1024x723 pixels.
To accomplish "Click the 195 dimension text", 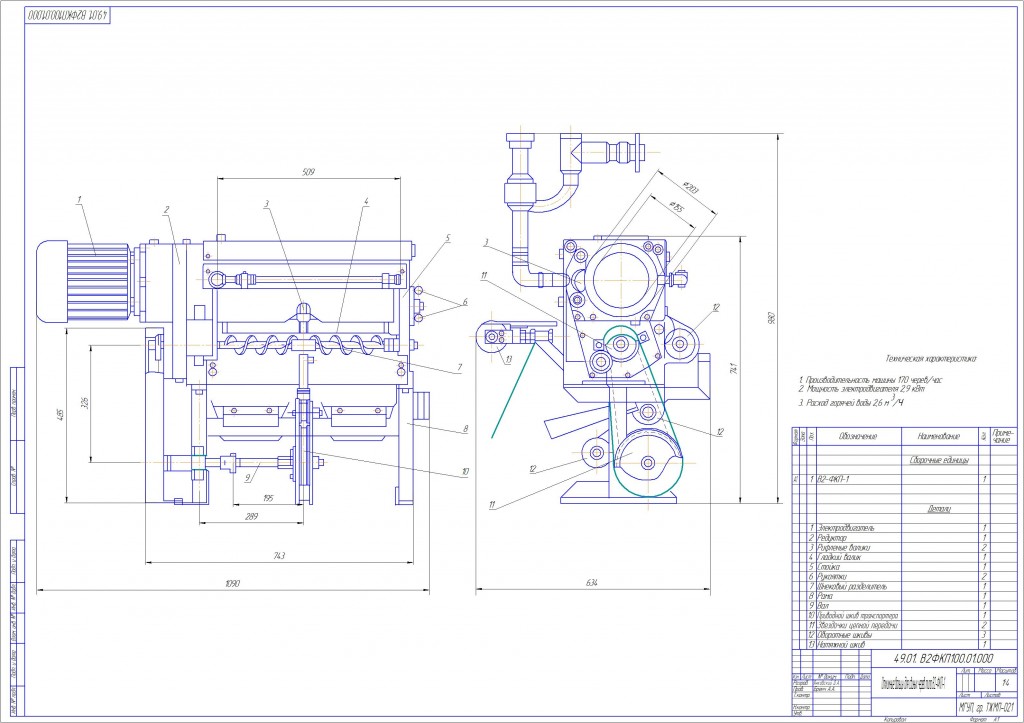I will (x=268, y=498).
